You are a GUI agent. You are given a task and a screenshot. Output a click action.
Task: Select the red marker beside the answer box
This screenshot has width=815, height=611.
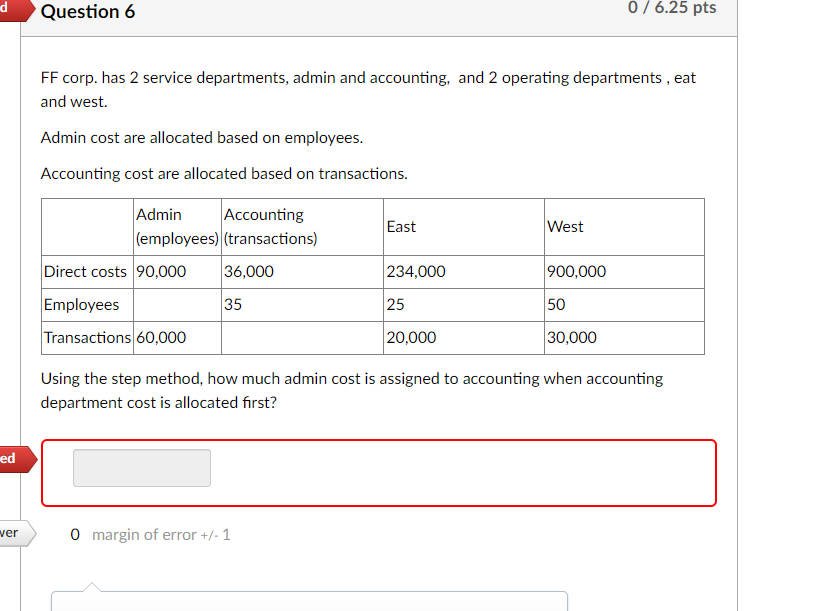(10, 459)
